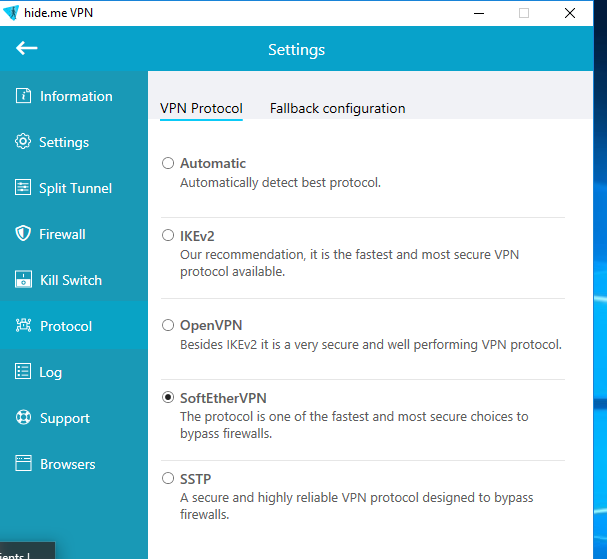Click the Kill Switch sidebar icon
The width and height of the screenshot is (607, 559).
coord(23,280)
